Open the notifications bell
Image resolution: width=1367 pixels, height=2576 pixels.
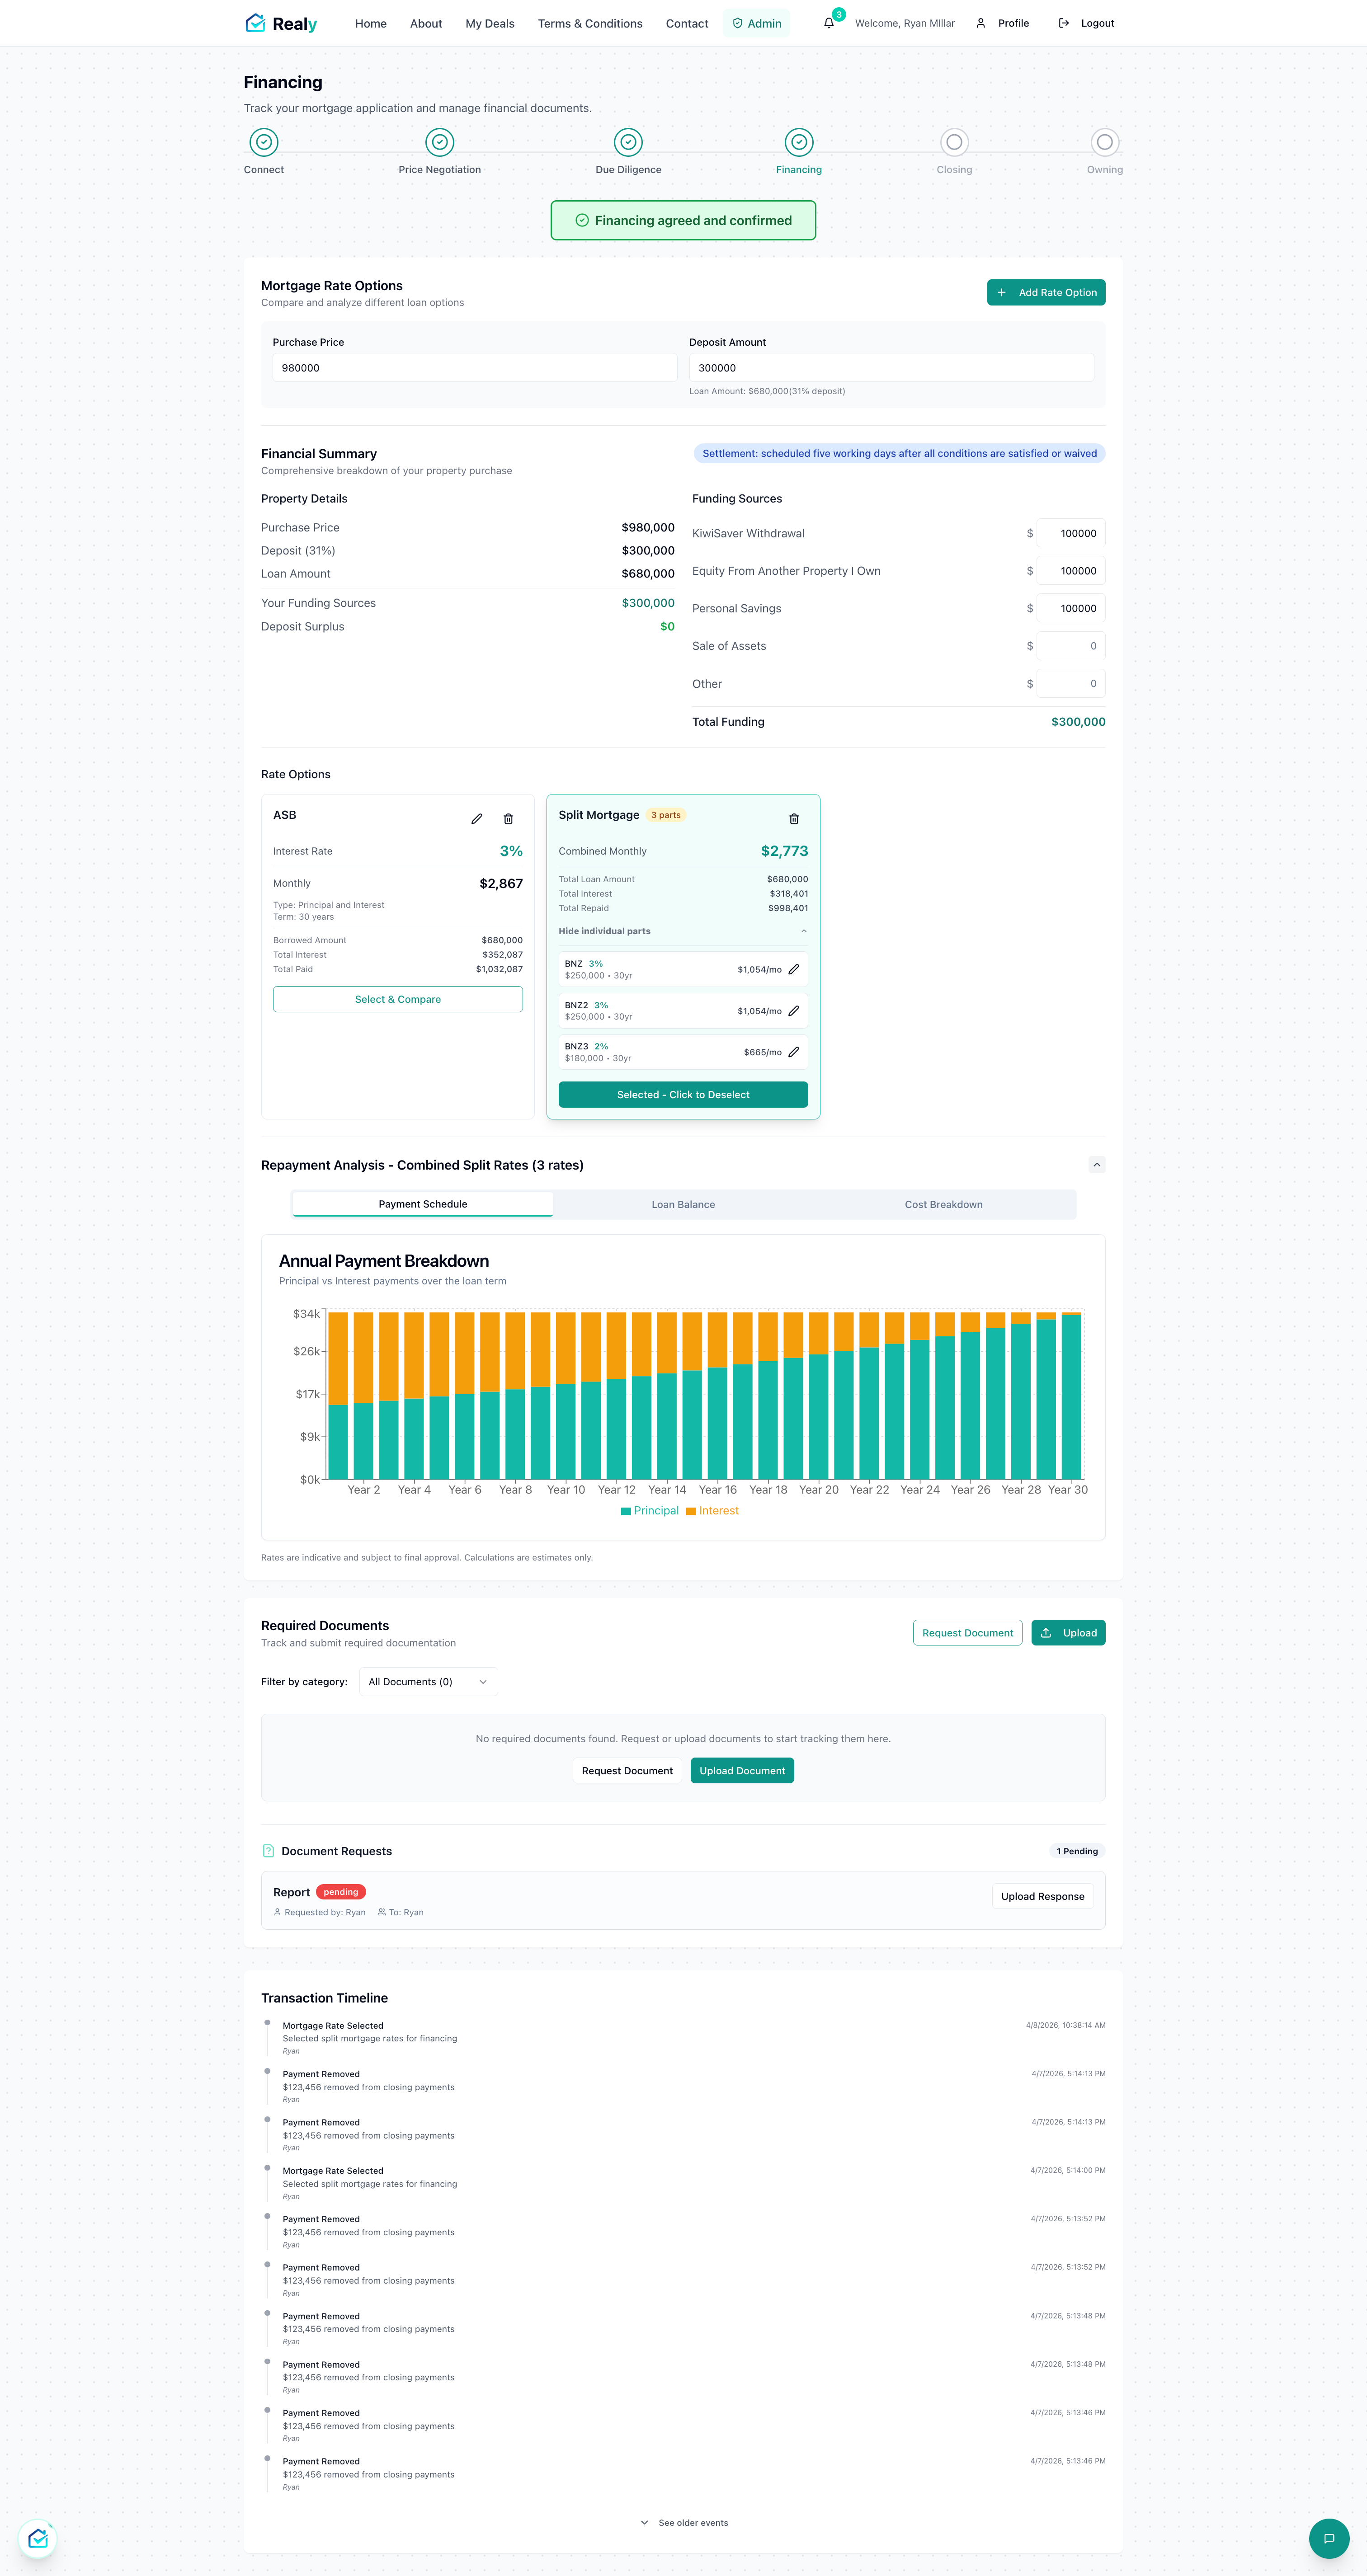click(x=829, y=23)
